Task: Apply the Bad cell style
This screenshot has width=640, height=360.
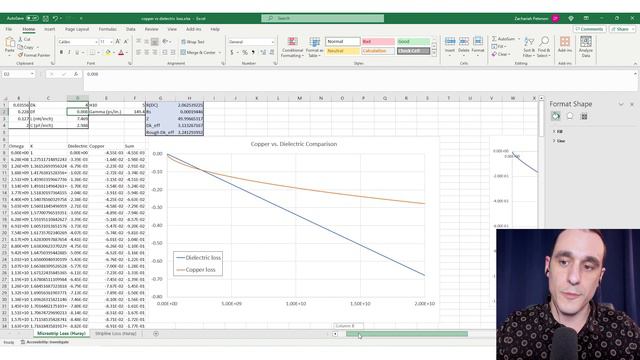Action: click(378, 42)
